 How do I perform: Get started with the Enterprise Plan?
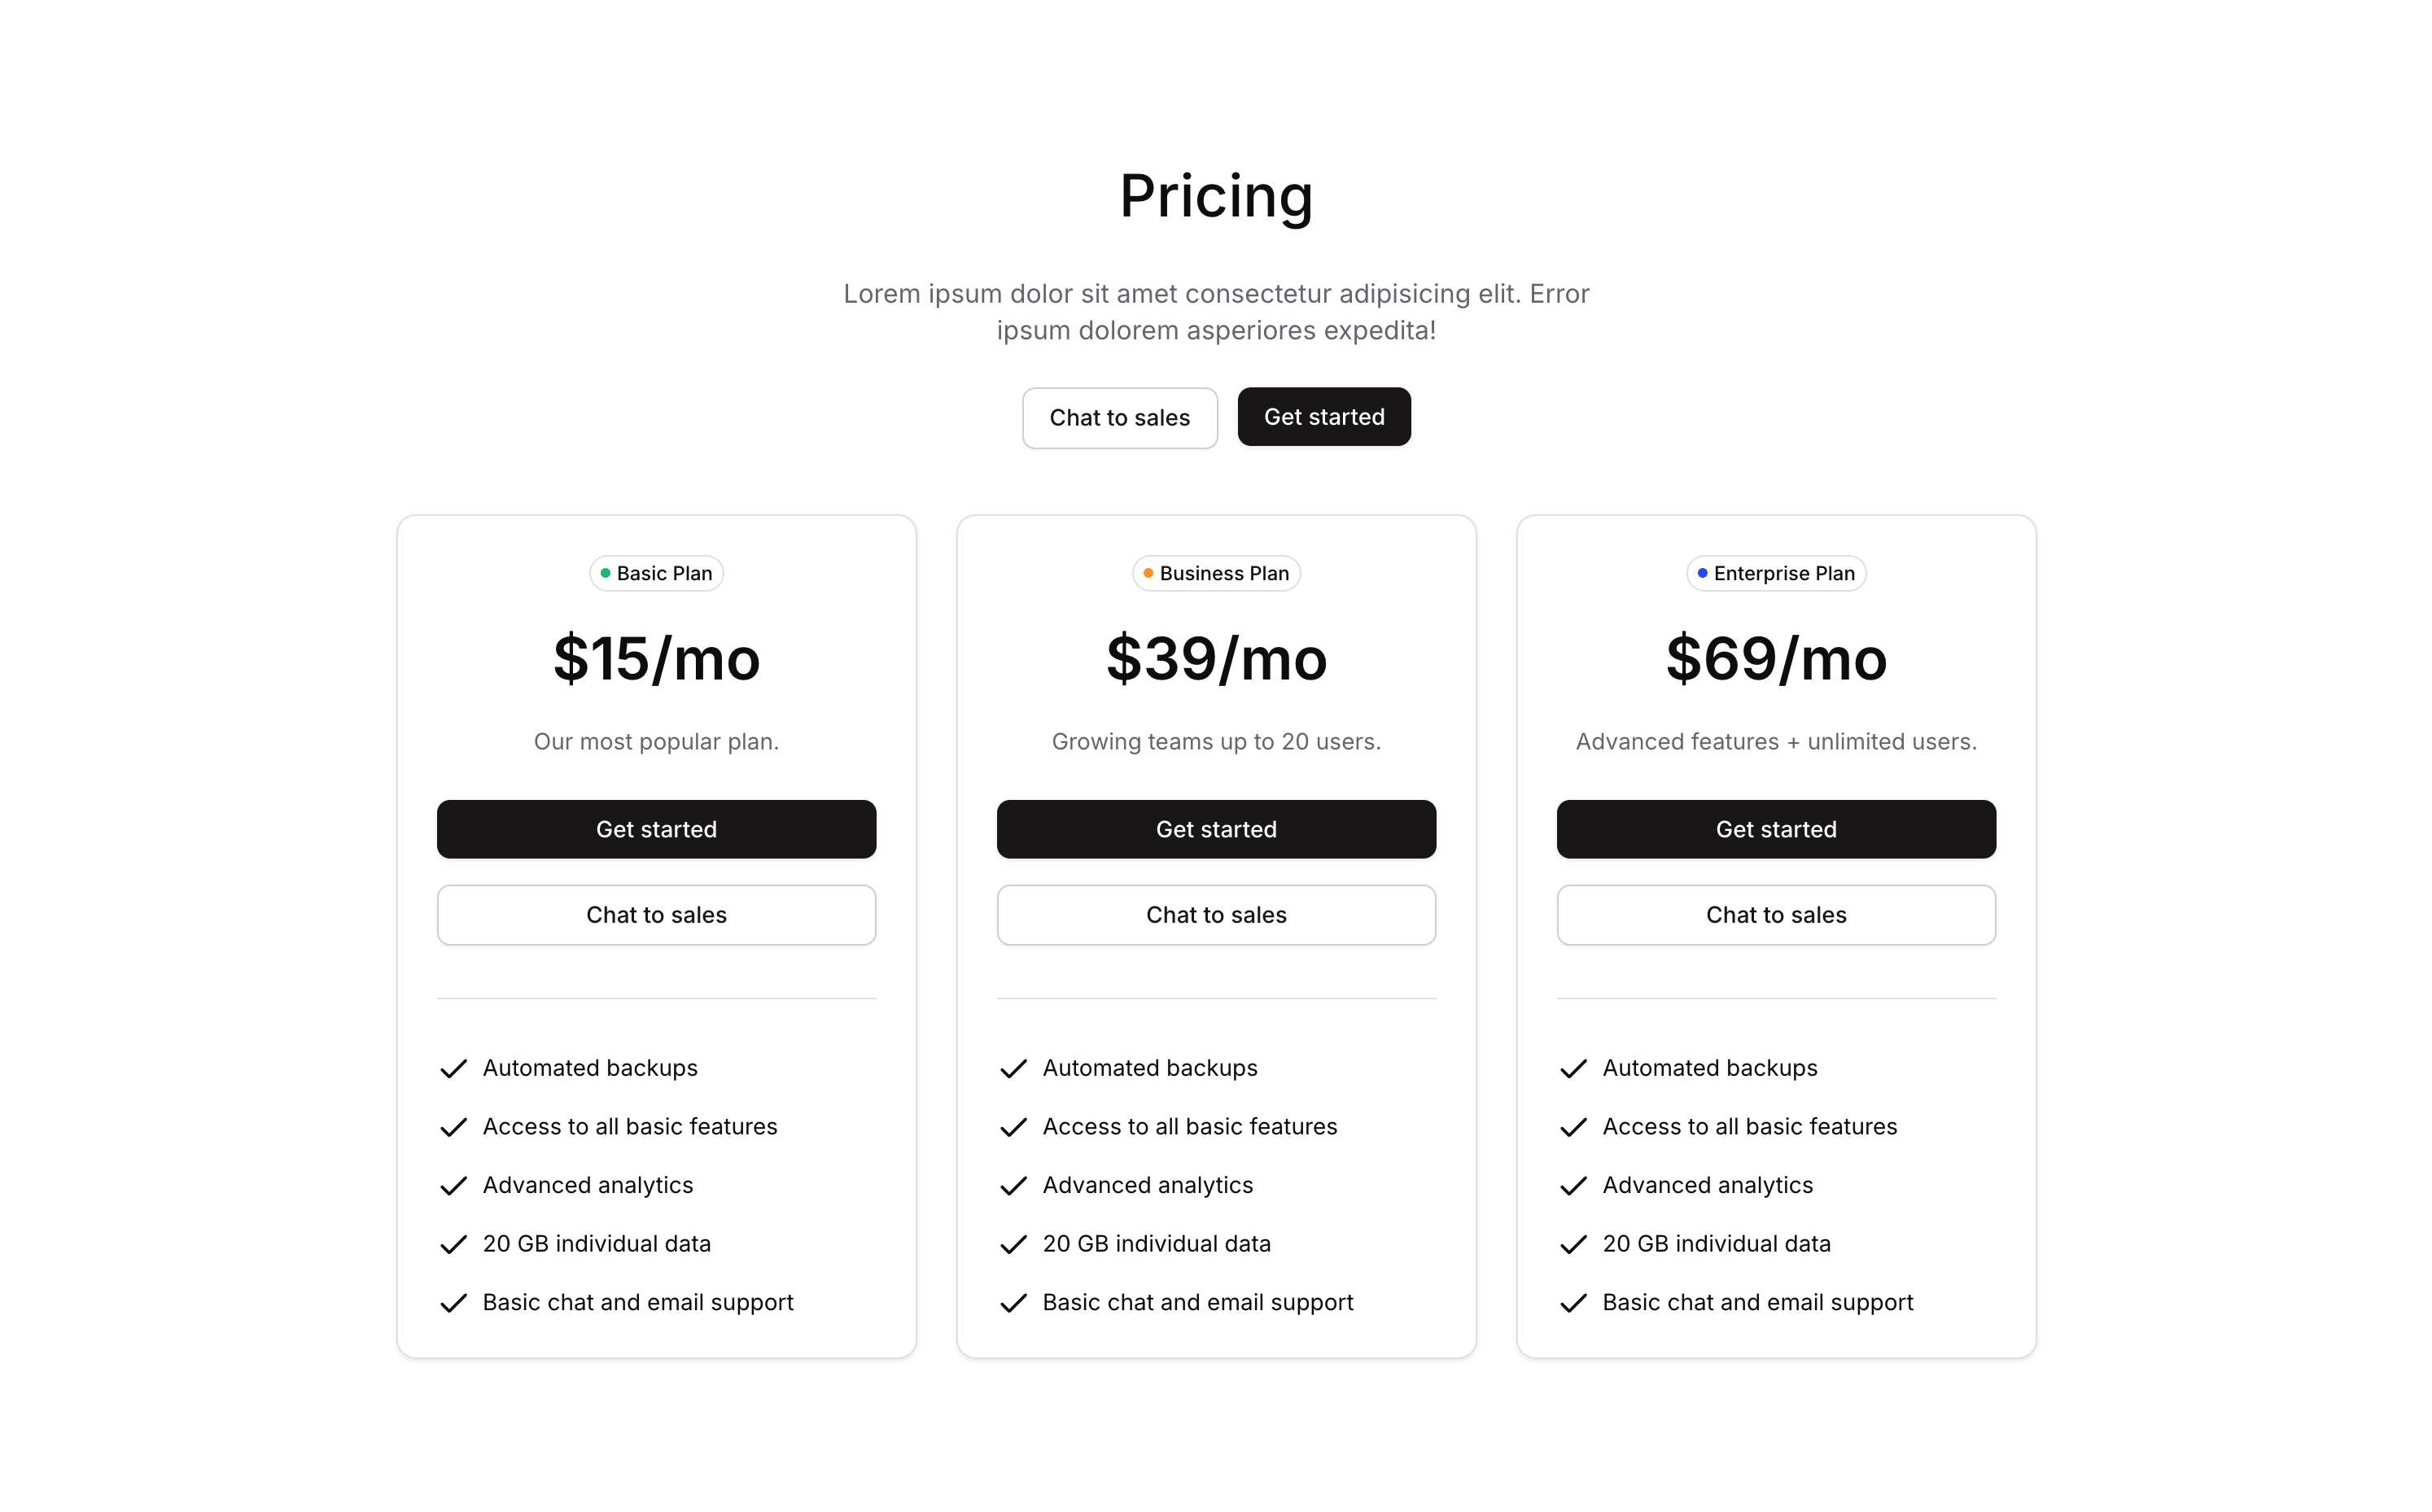pyautogui.click(x=1776, y=829)
